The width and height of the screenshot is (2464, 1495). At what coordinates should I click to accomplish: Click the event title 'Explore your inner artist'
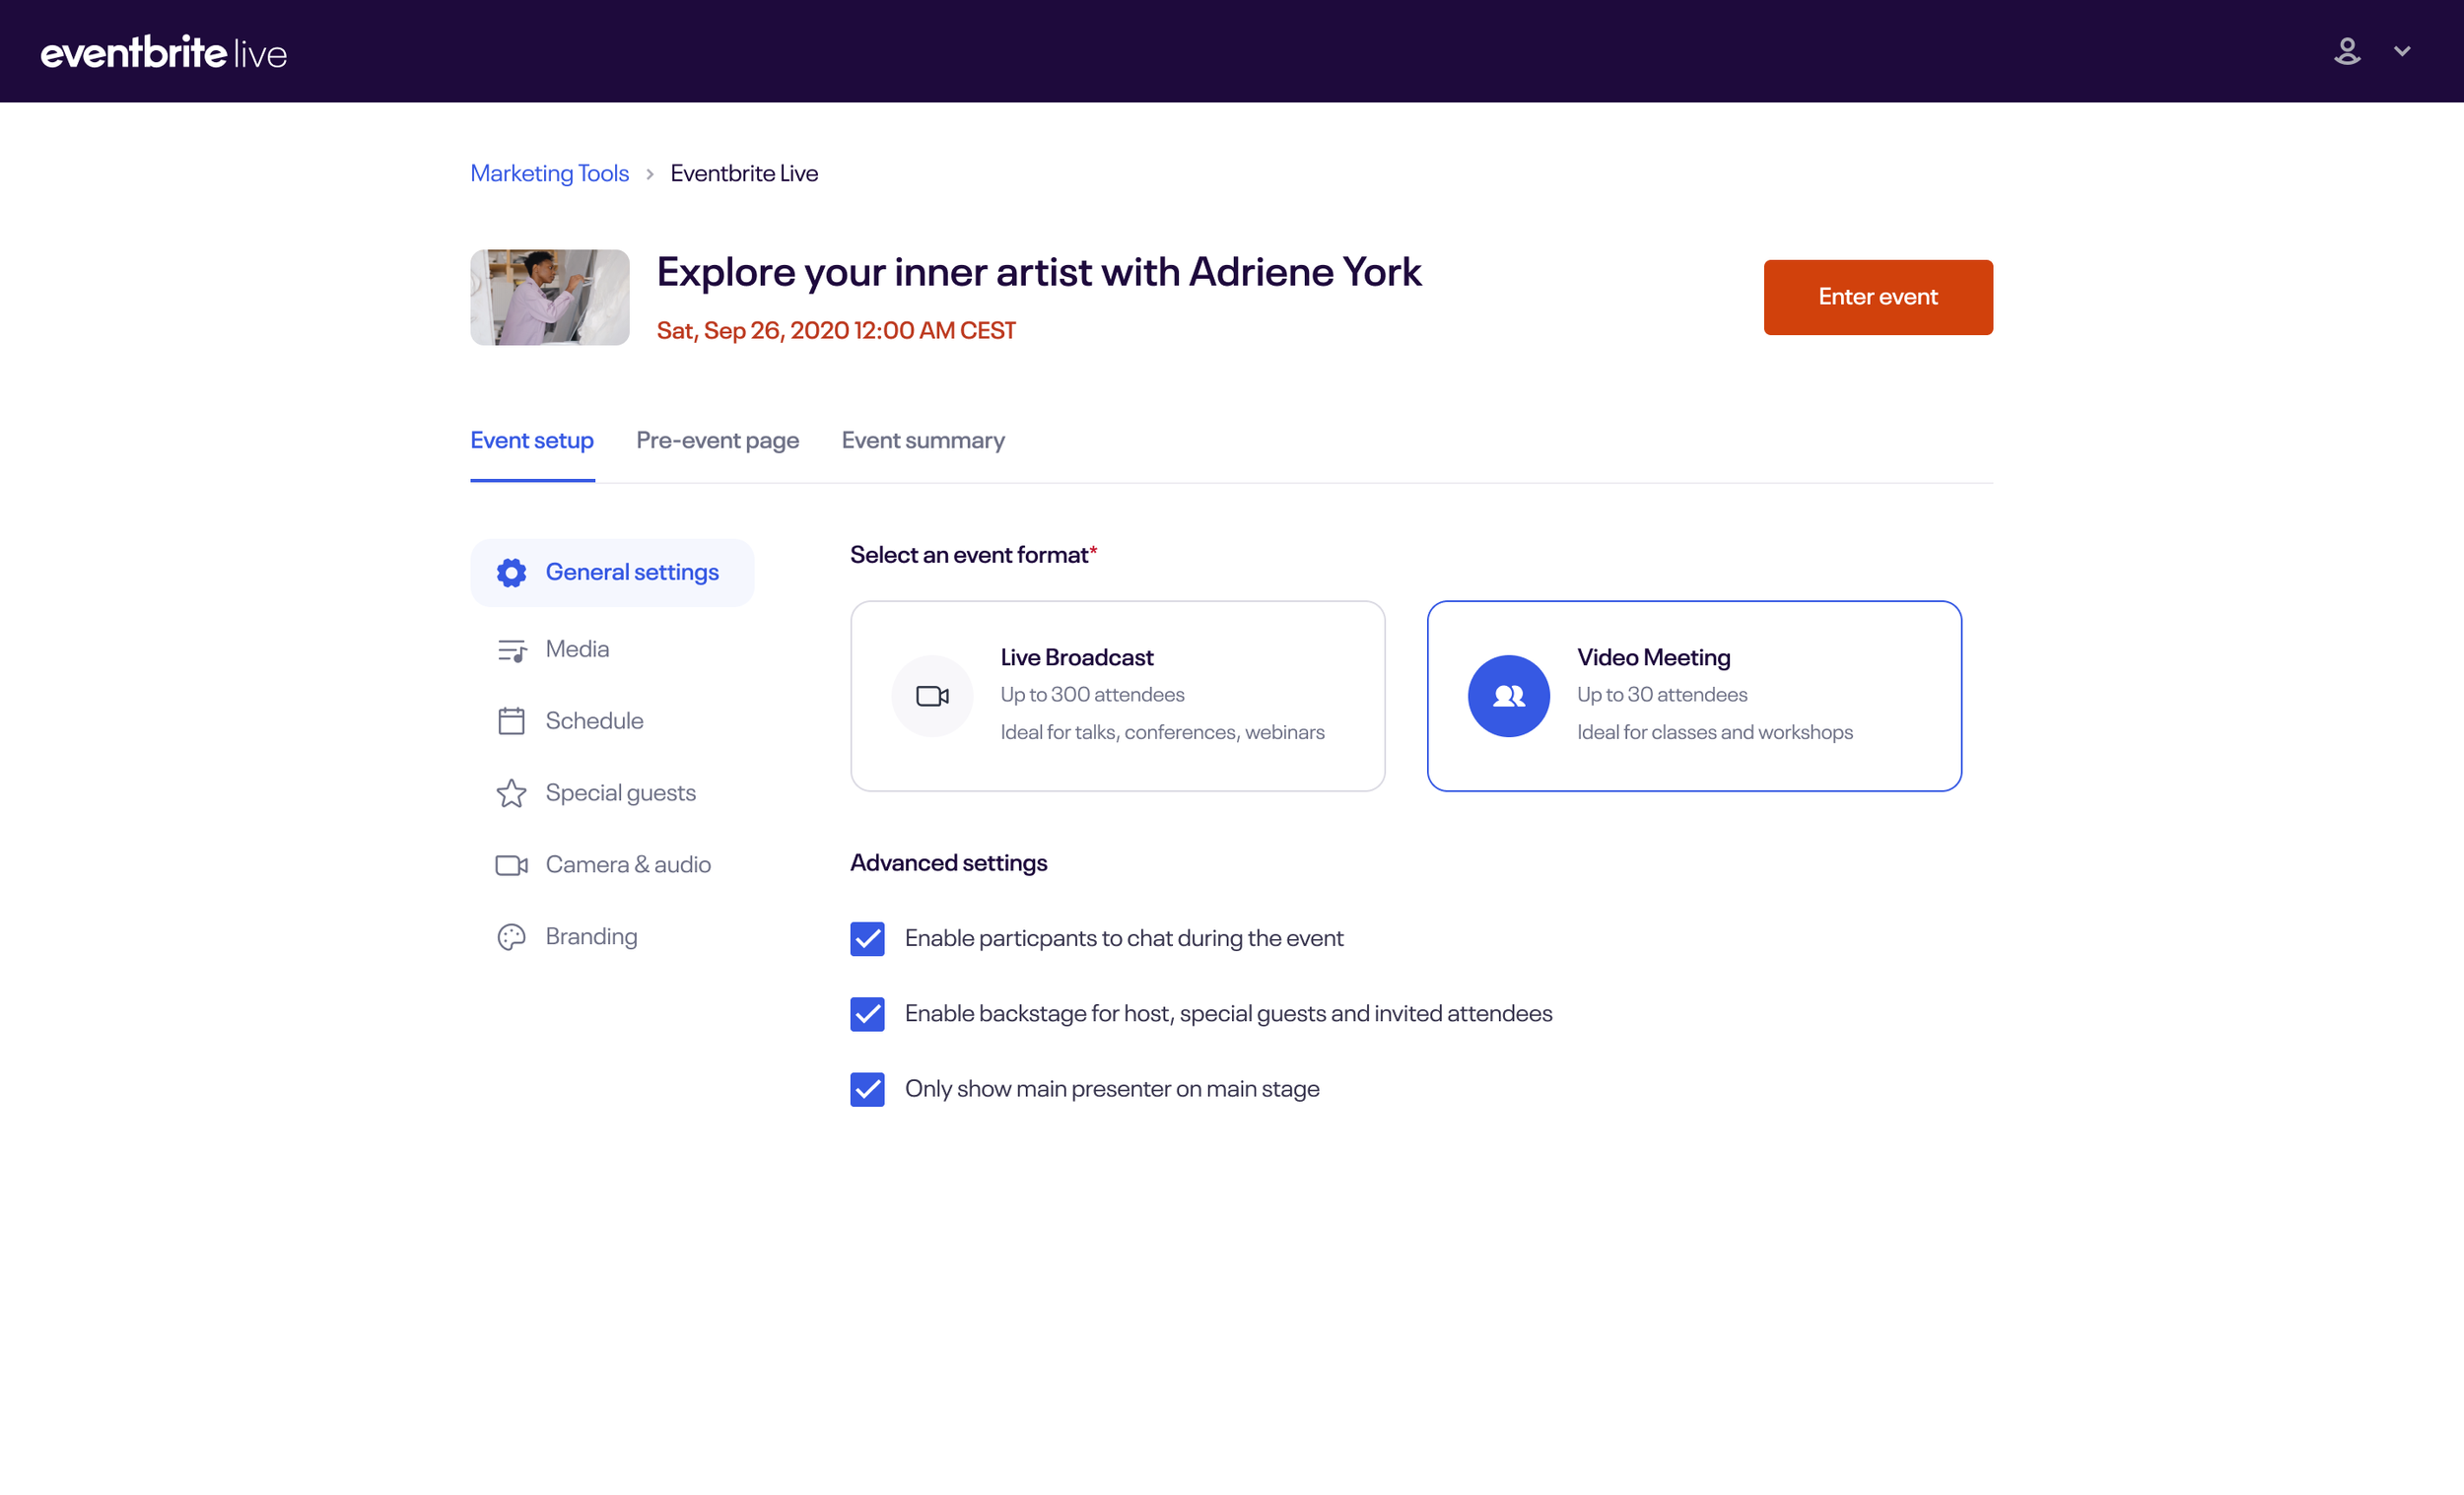(x=1039, y=272)
